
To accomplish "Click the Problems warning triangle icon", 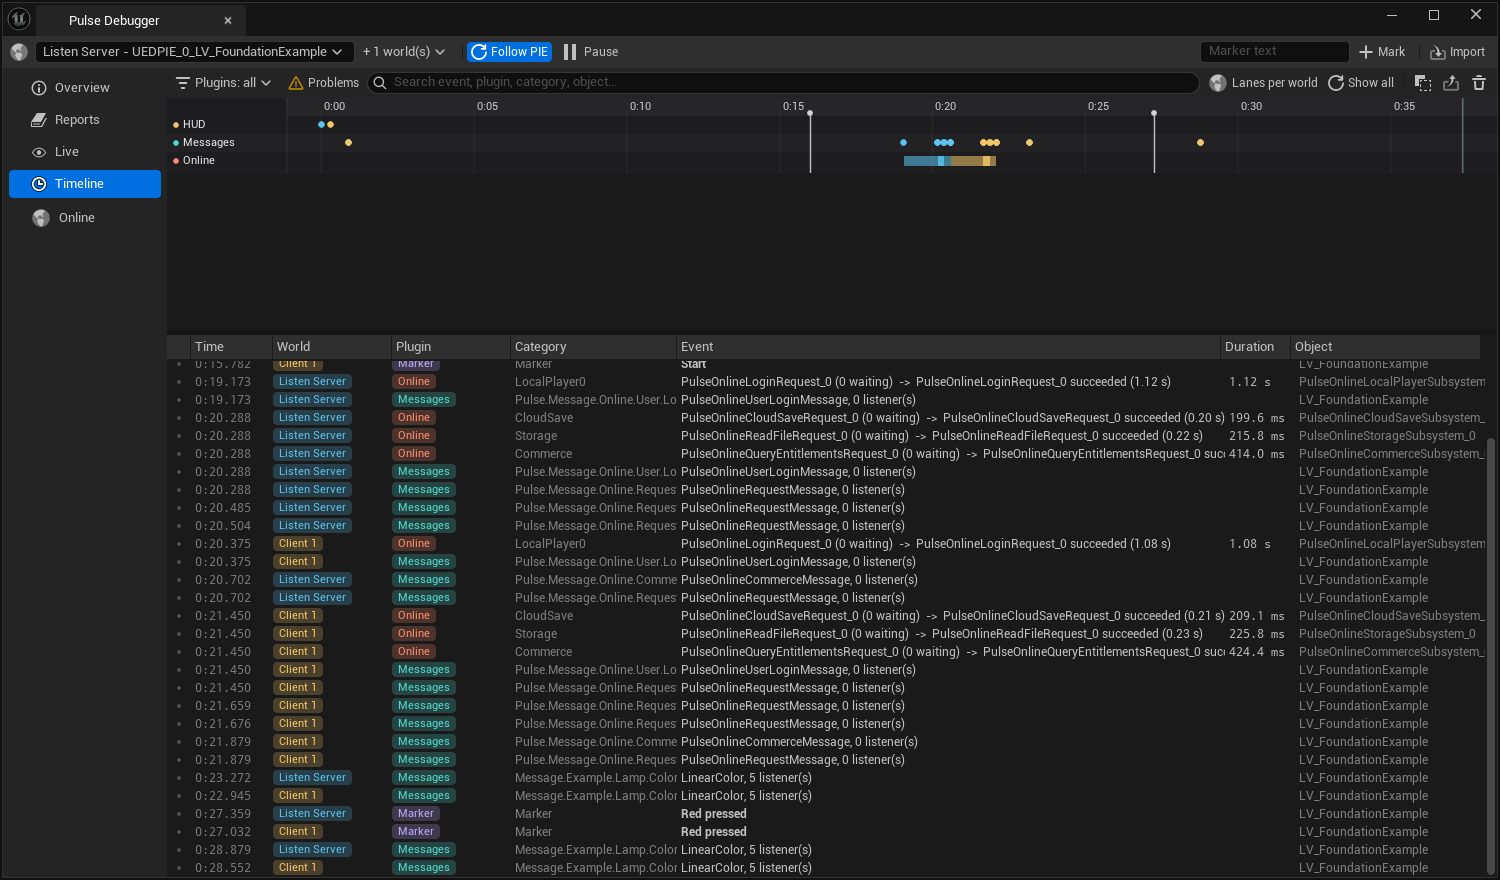I will [x=296, y=83].
